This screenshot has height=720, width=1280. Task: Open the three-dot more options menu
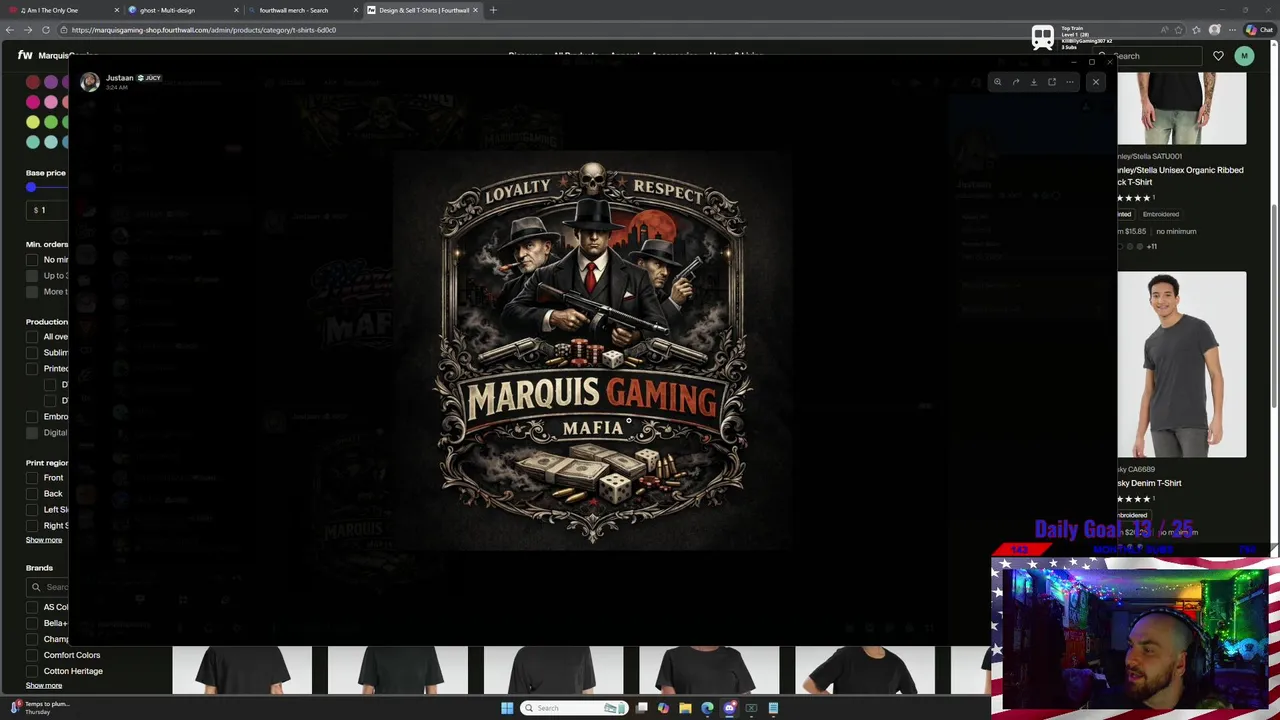1069,82
